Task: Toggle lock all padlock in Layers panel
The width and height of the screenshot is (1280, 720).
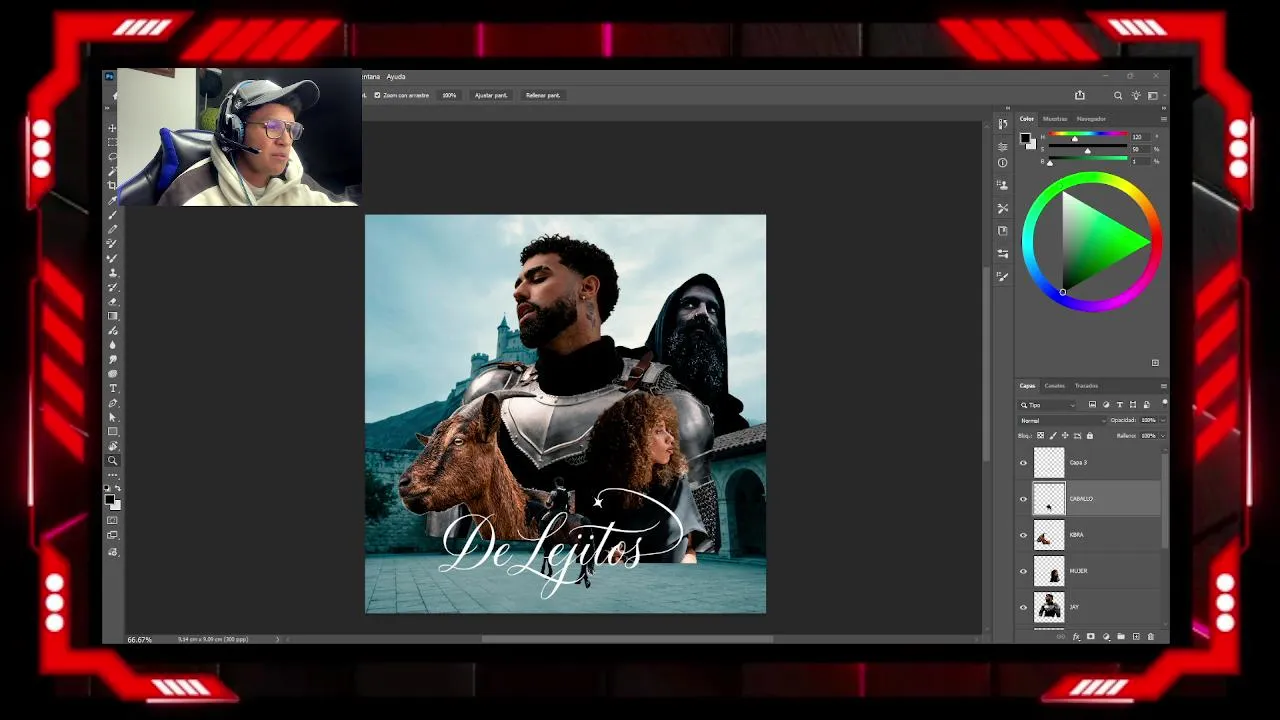Action: point(1090,436)
